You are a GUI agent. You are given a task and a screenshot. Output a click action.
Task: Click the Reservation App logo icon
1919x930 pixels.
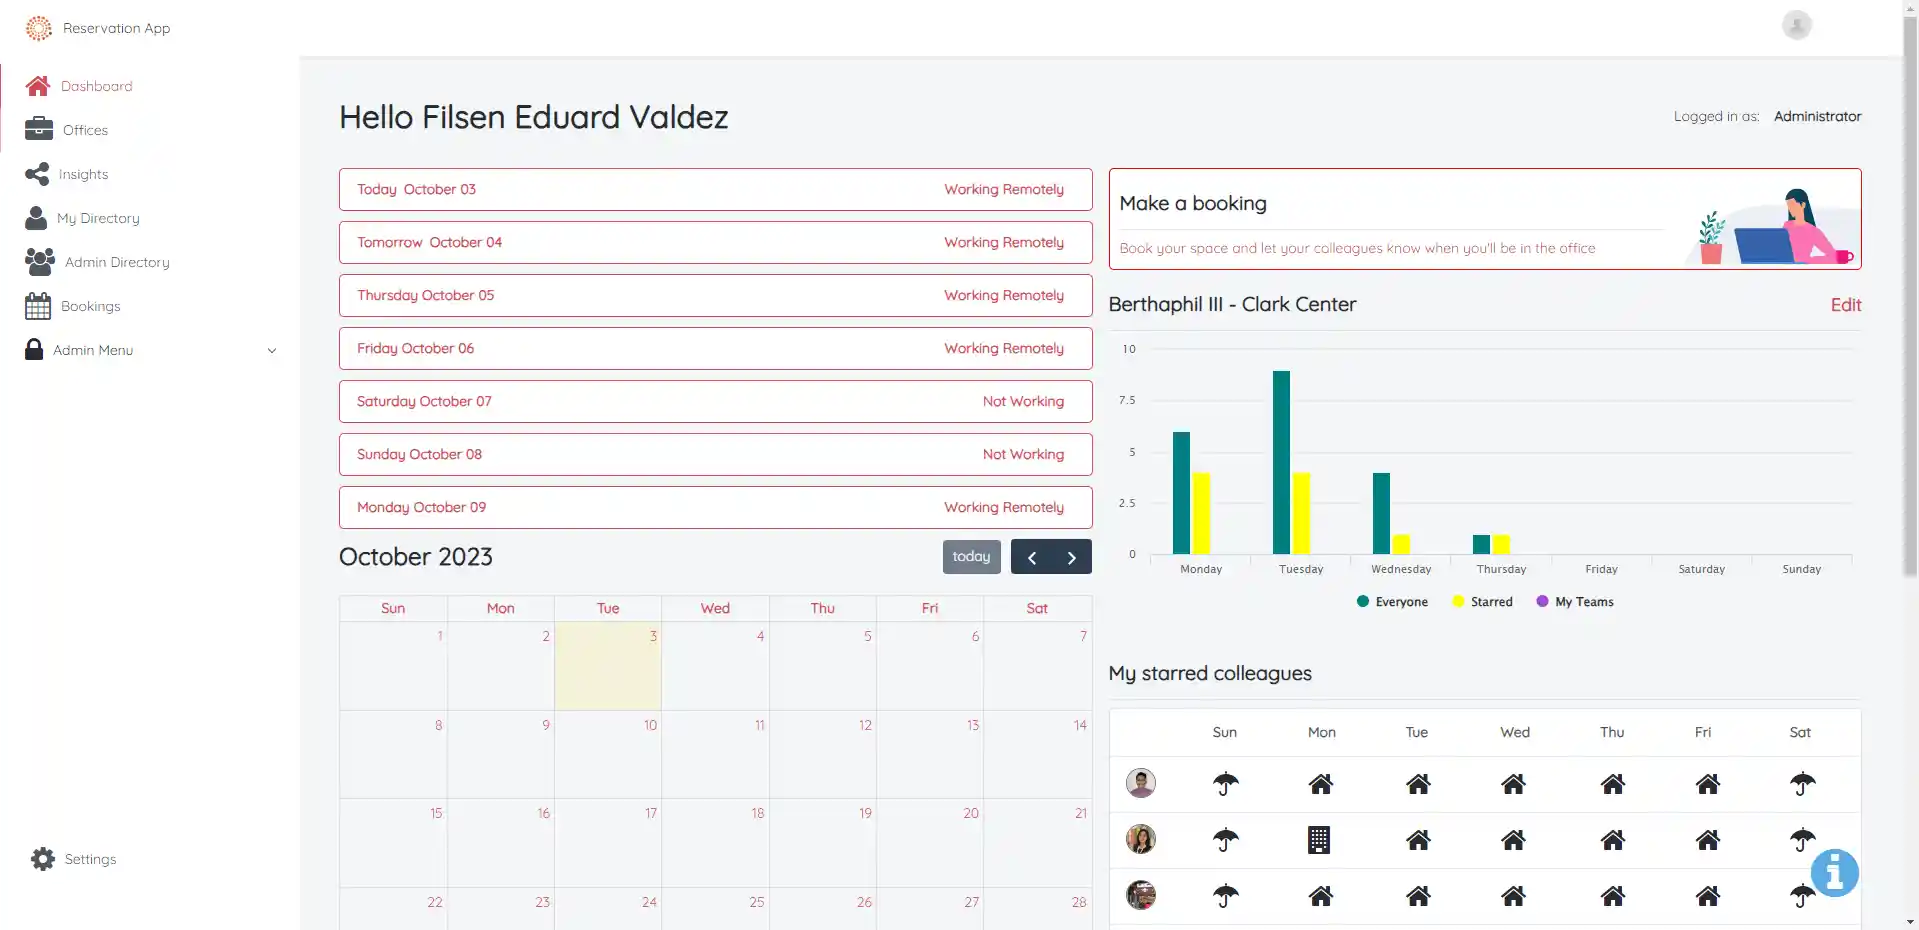tap(39, 28)
